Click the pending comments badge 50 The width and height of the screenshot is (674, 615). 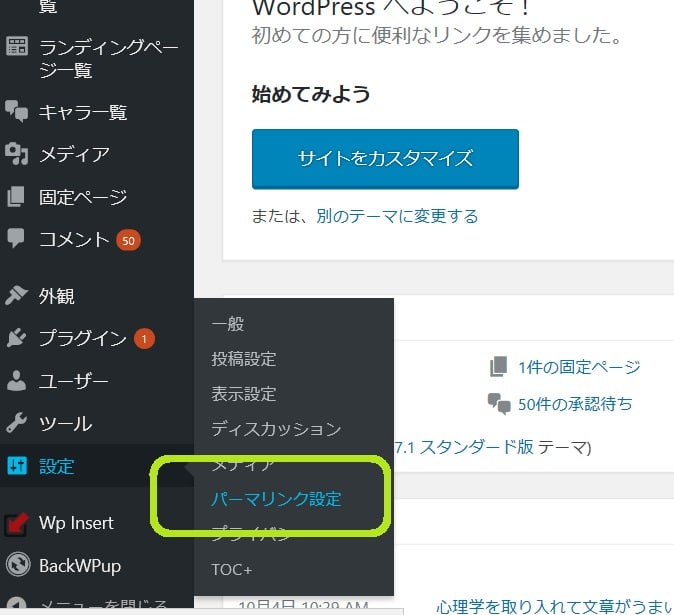point(128,241)
